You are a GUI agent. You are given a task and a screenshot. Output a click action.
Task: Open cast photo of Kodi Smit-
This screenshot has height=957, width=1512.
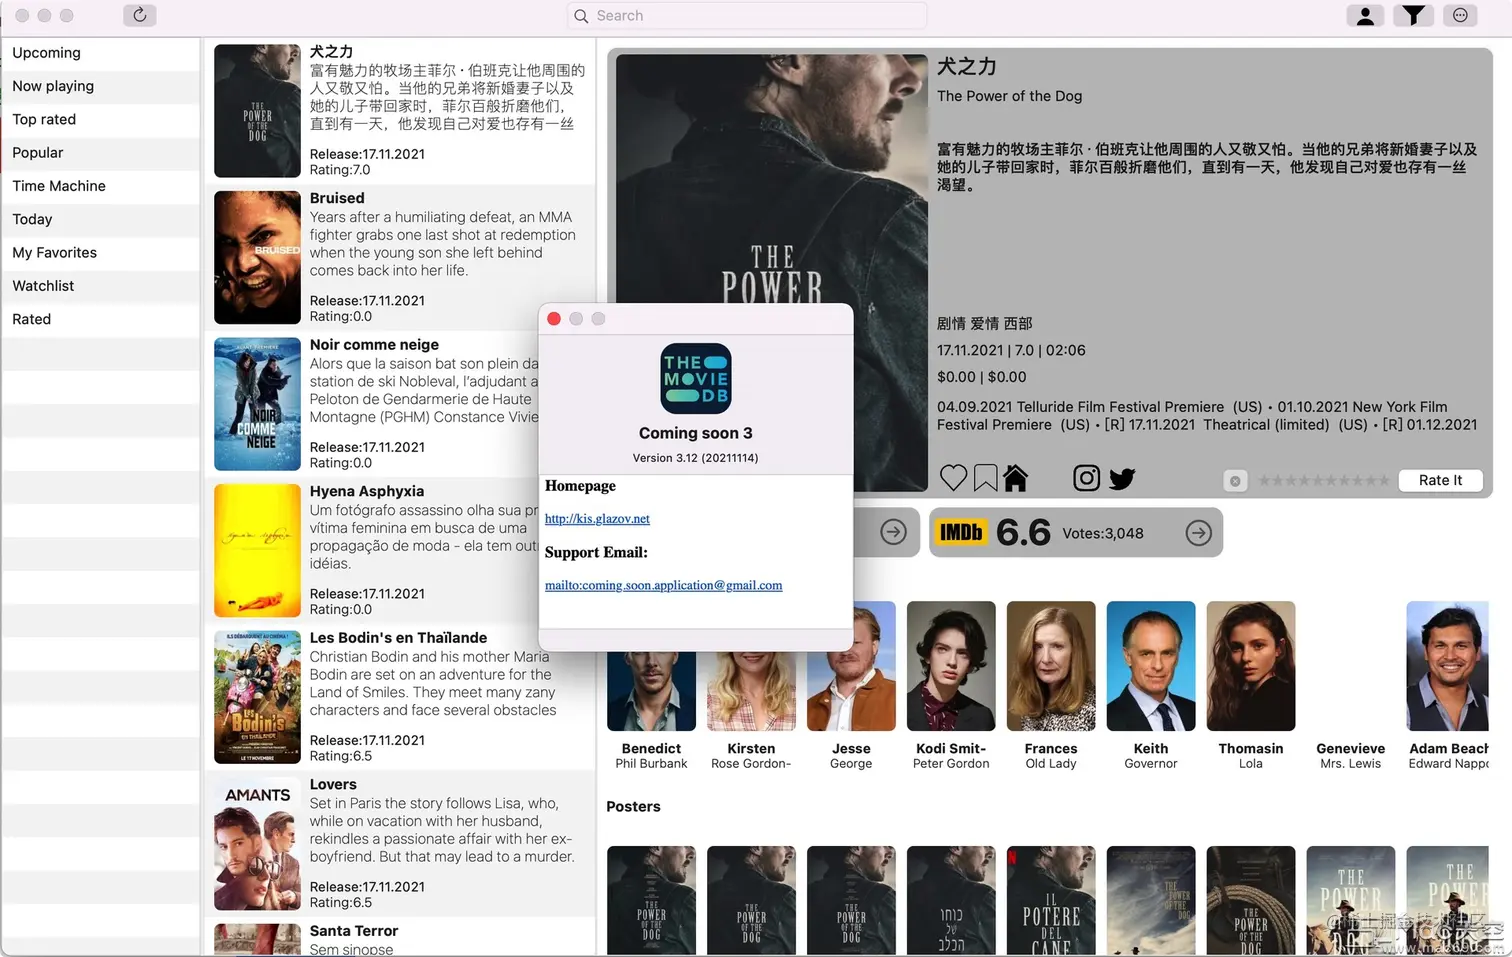point(951,666)
